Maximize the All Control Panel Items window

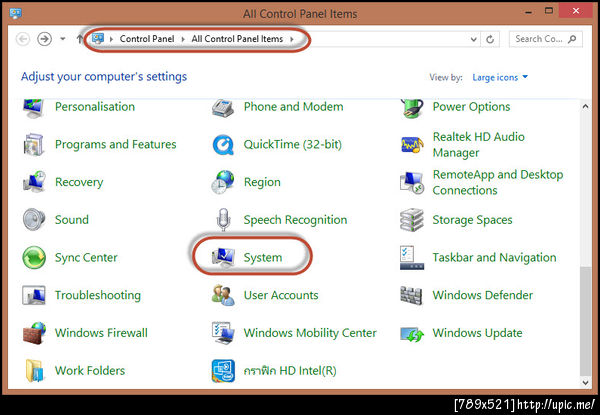click(x=549, y=11)
